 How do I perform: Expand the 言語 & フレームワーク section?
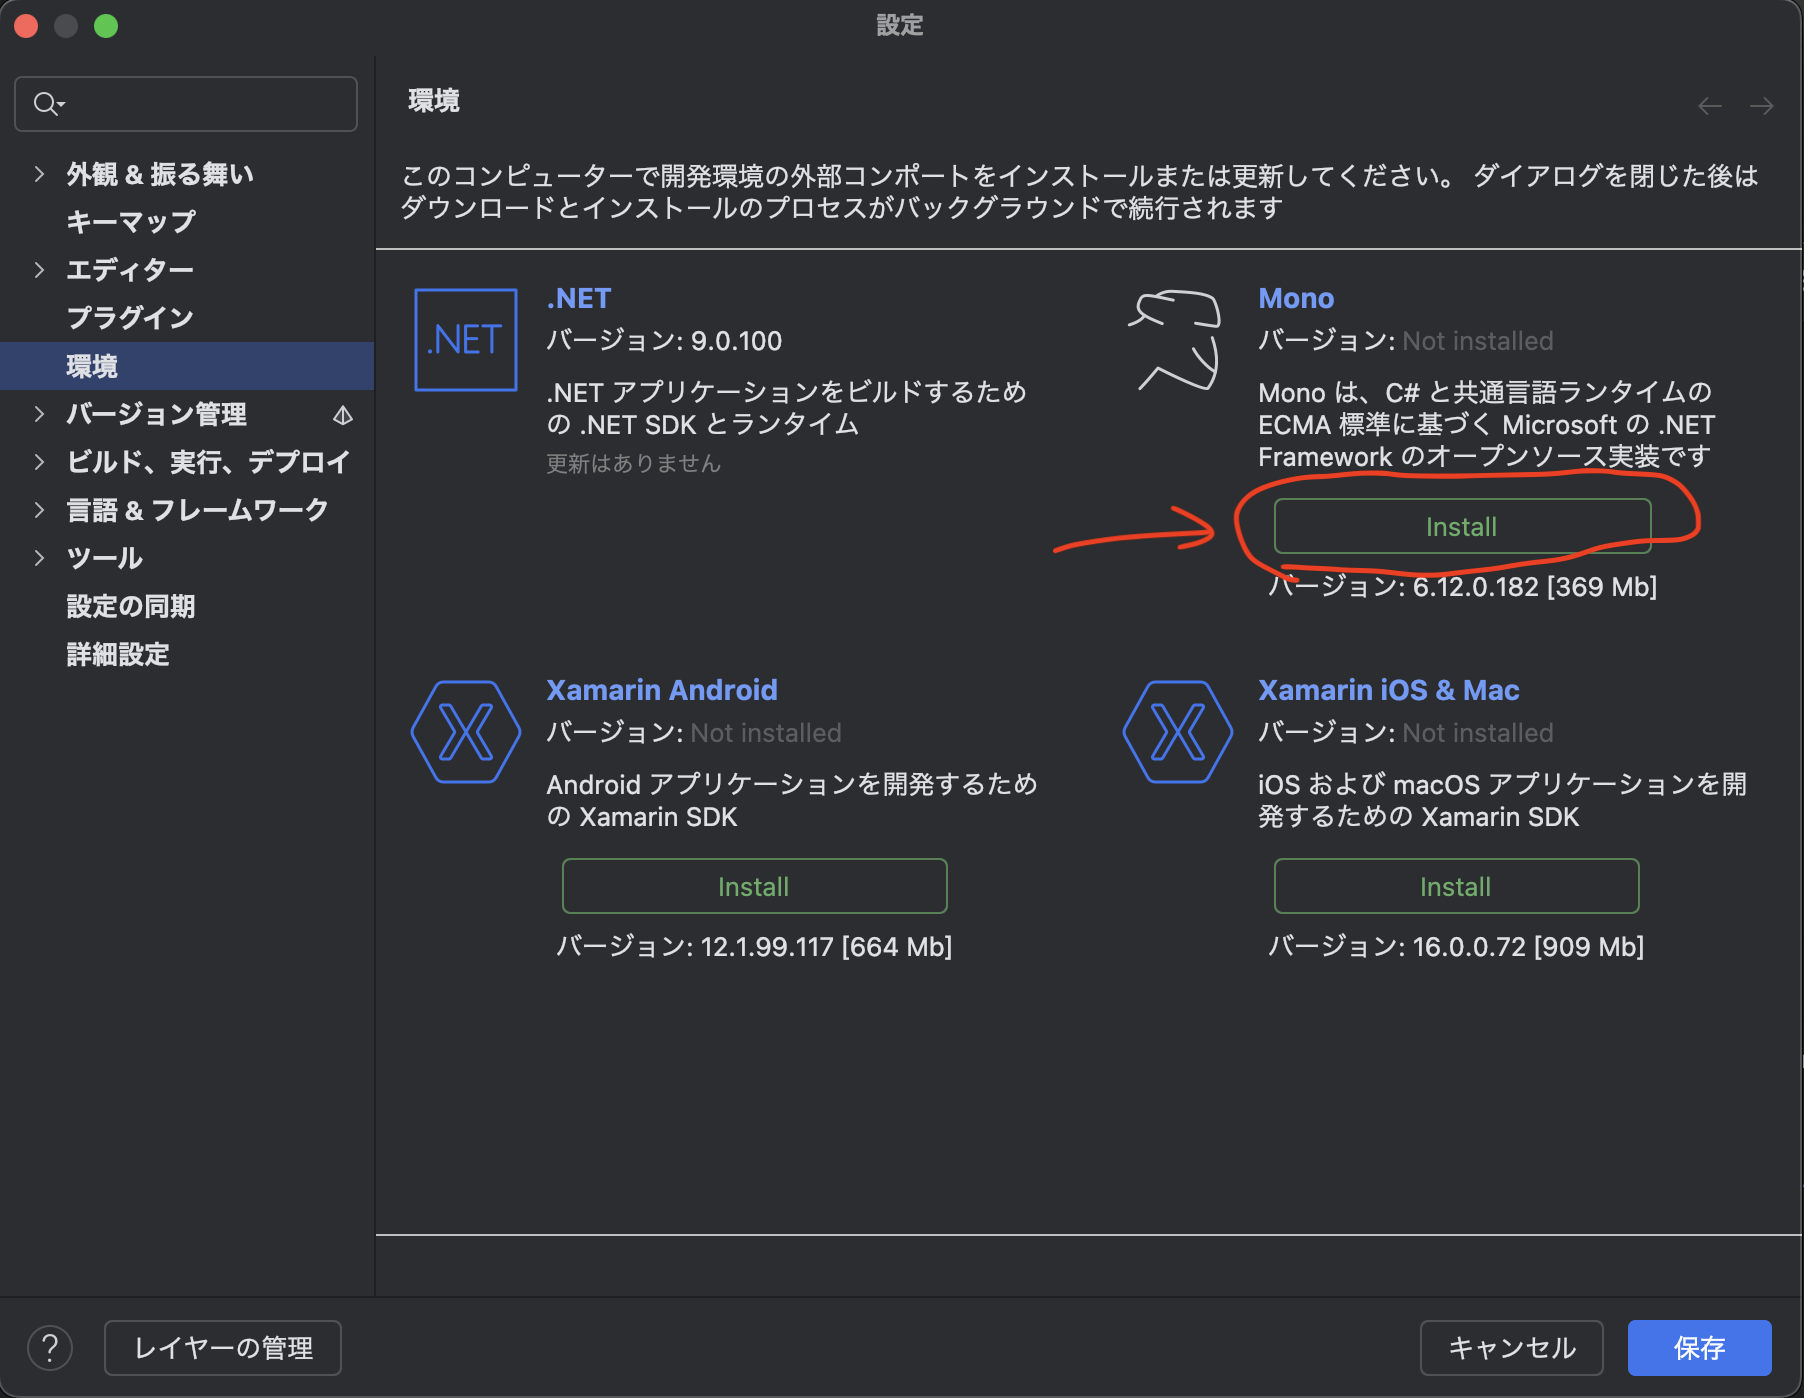pos(39,509)
